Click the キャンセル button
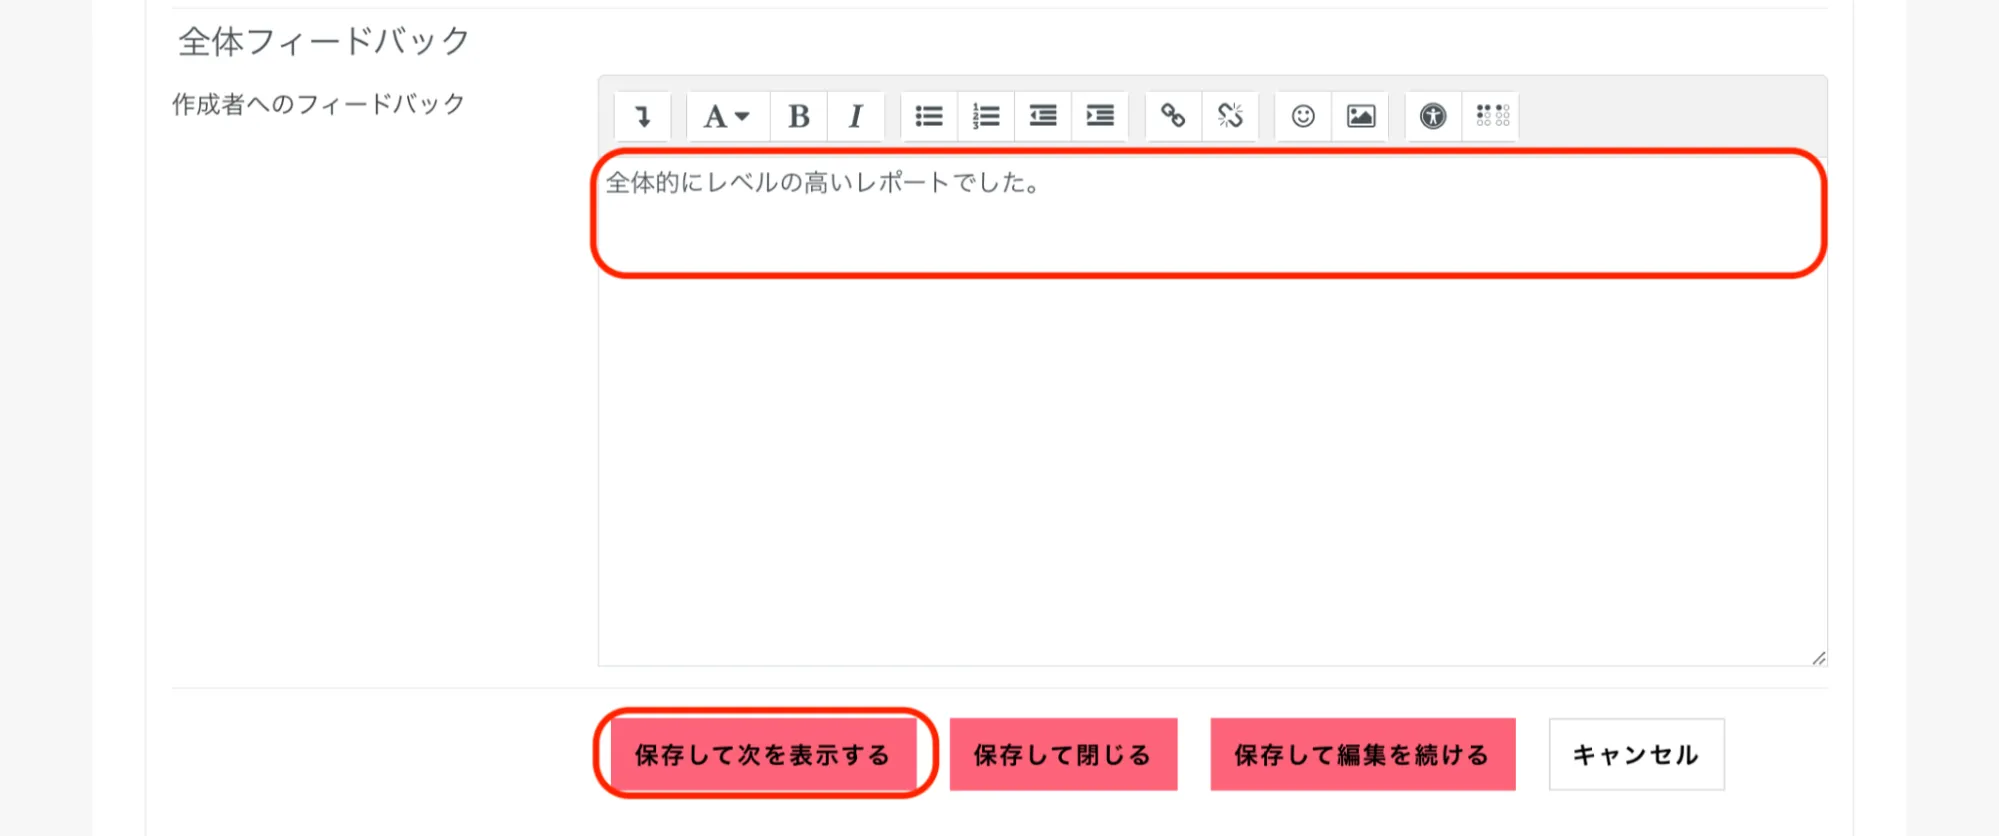This screenshot has width=1999, height=836. [1636, 754]
